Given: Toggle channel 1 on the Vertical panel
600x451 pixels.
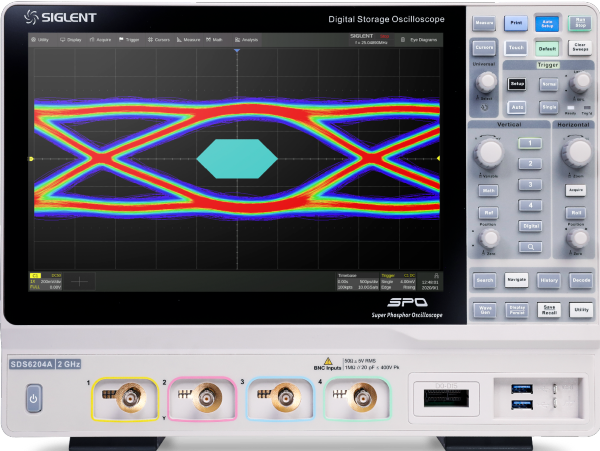Looking at the screenshot, I should pyautogui.click(x=530, y=144).
